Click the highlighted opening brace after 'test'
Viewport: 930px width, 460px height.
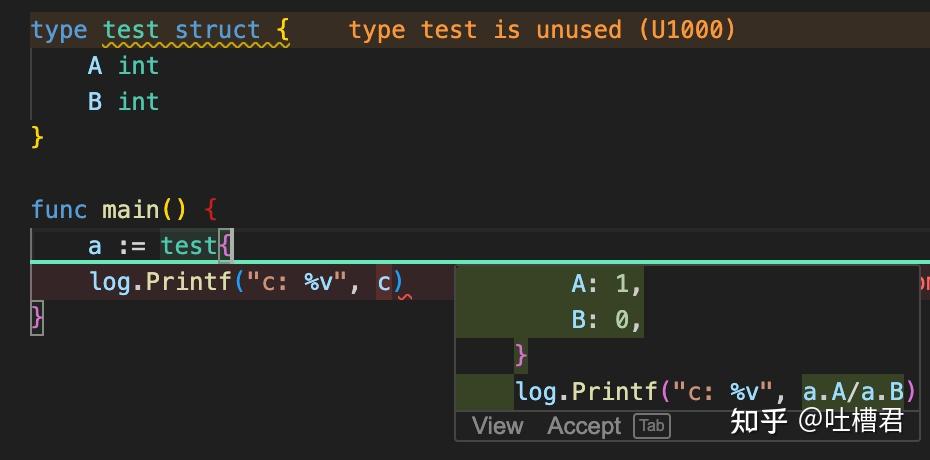pos(226,245)
